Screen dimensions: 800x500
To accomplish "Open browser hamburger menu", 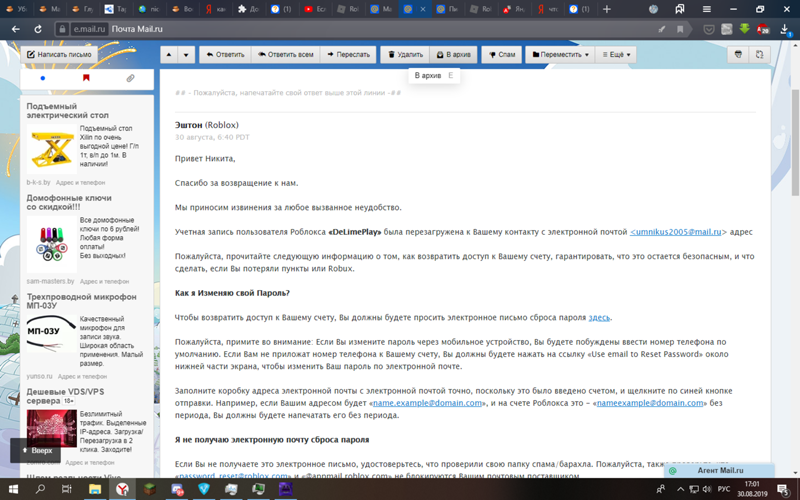I will [x=707, y=9].
